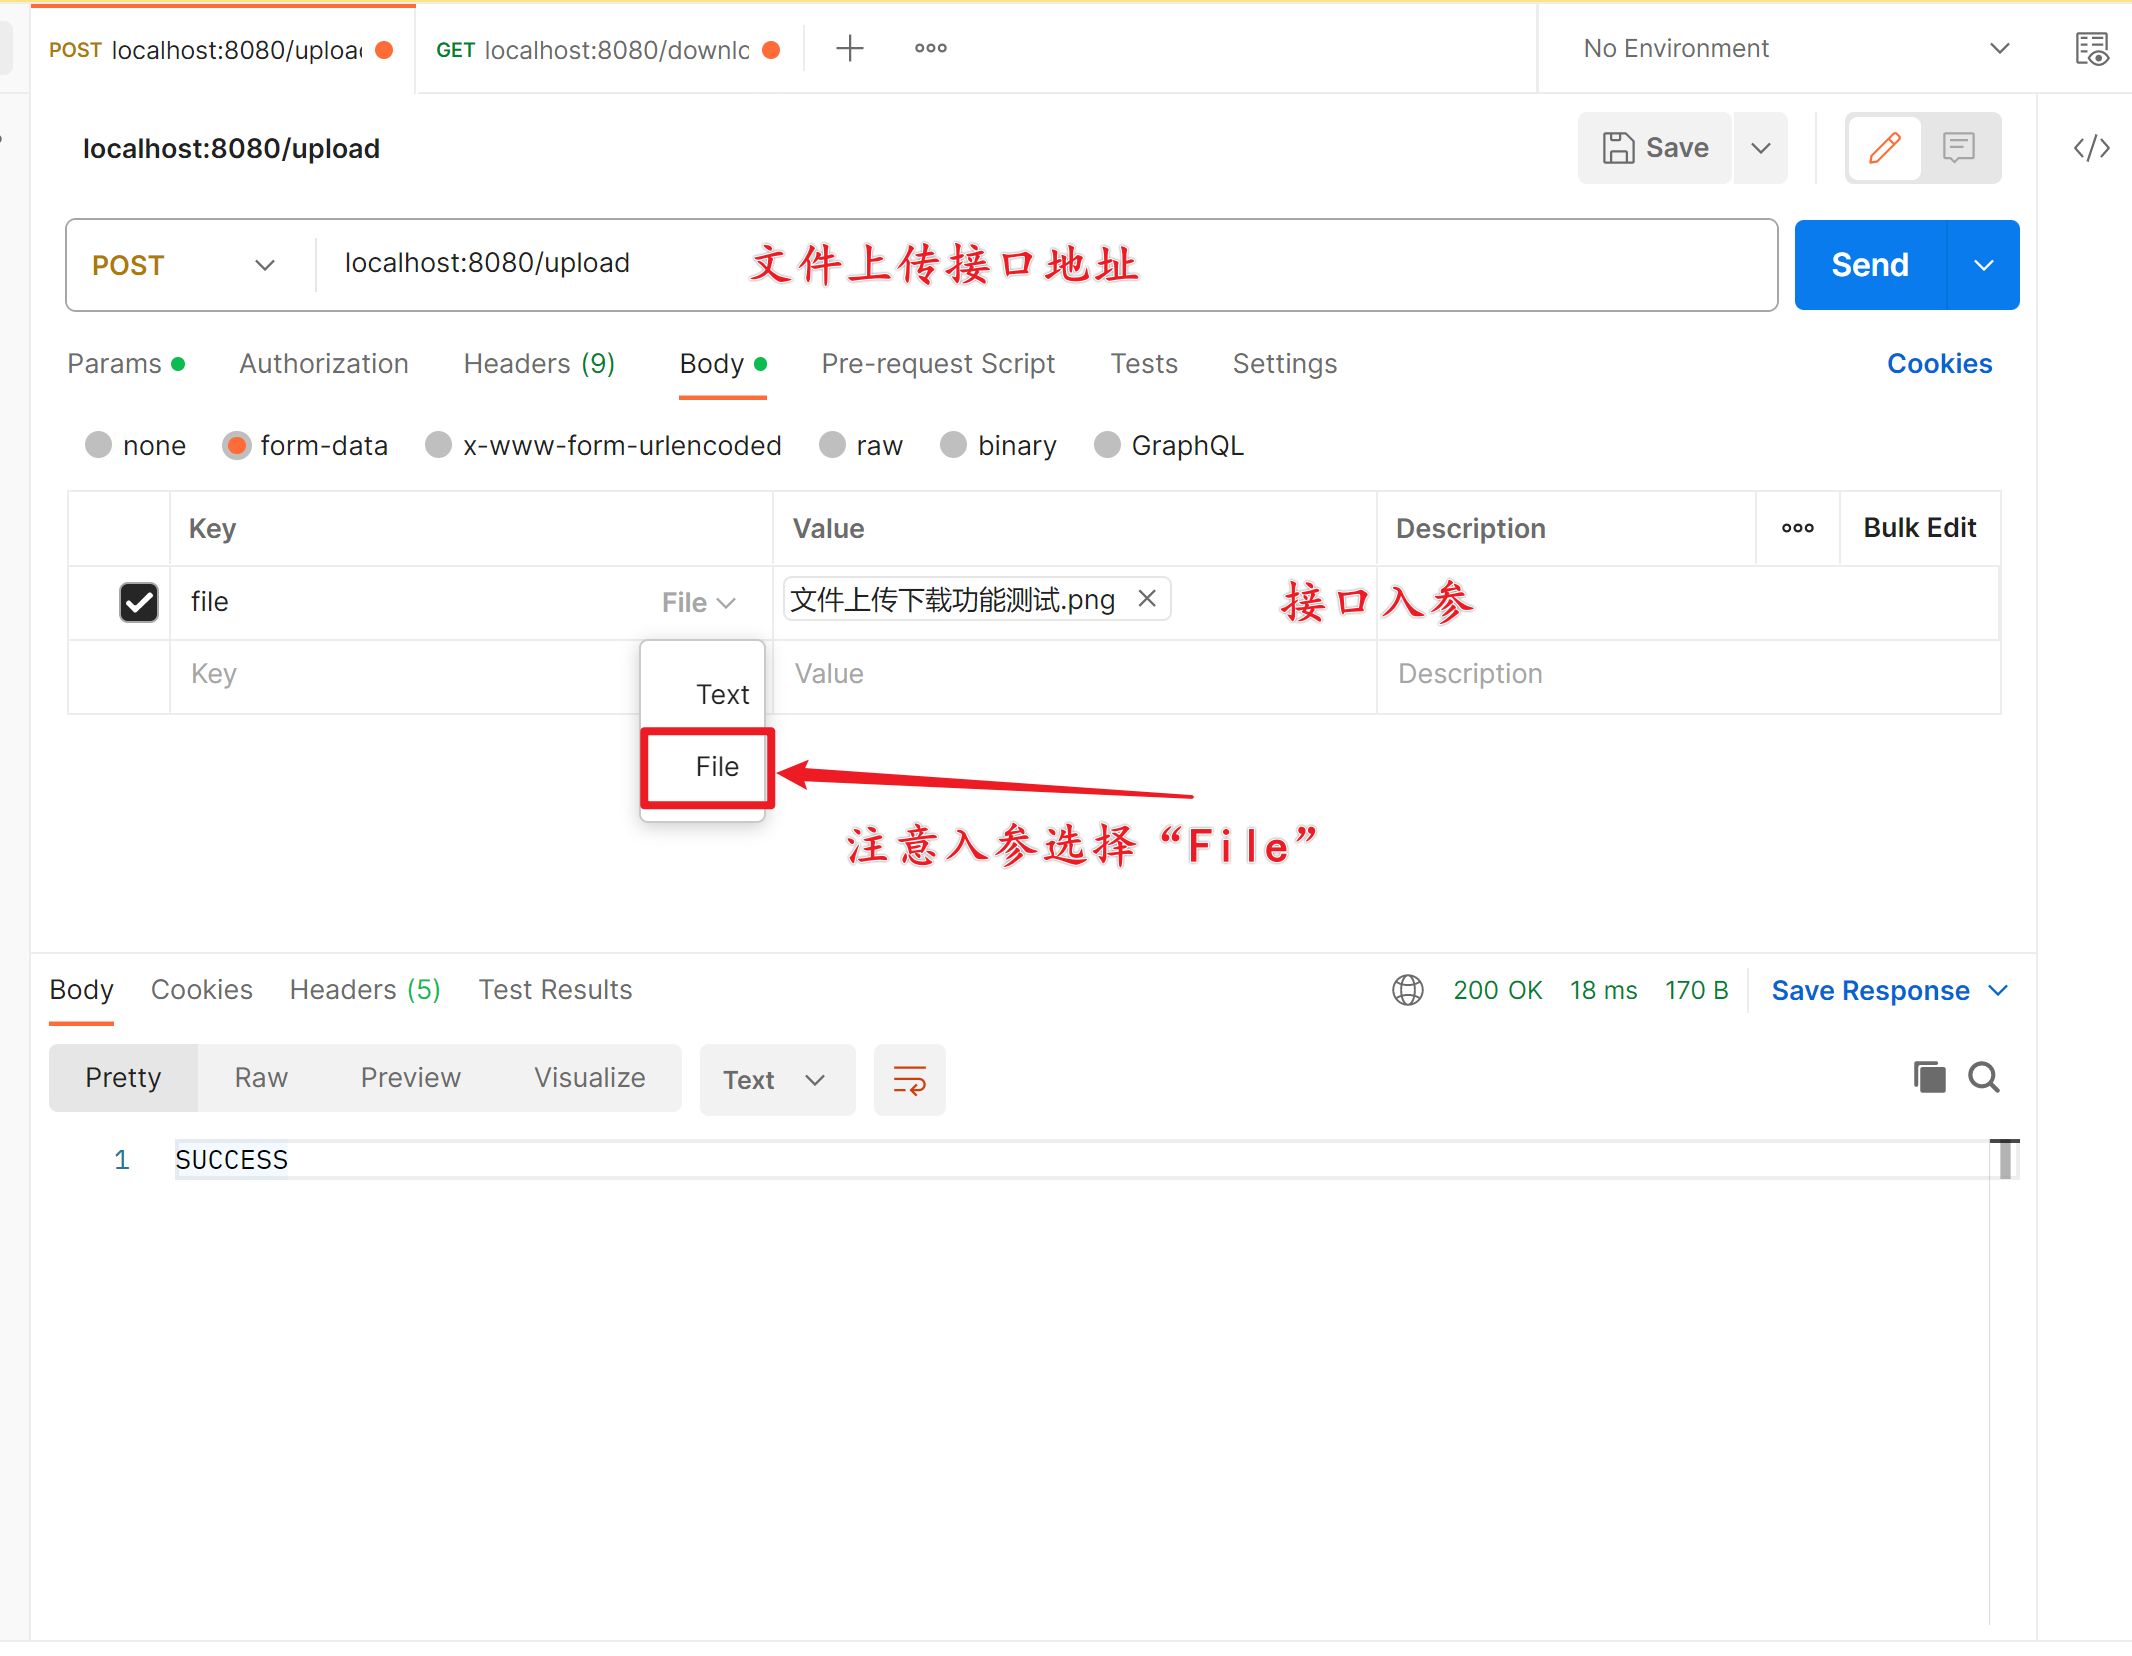Click the 18 ms response time

pyautogui.click(x=1603, y=990)
